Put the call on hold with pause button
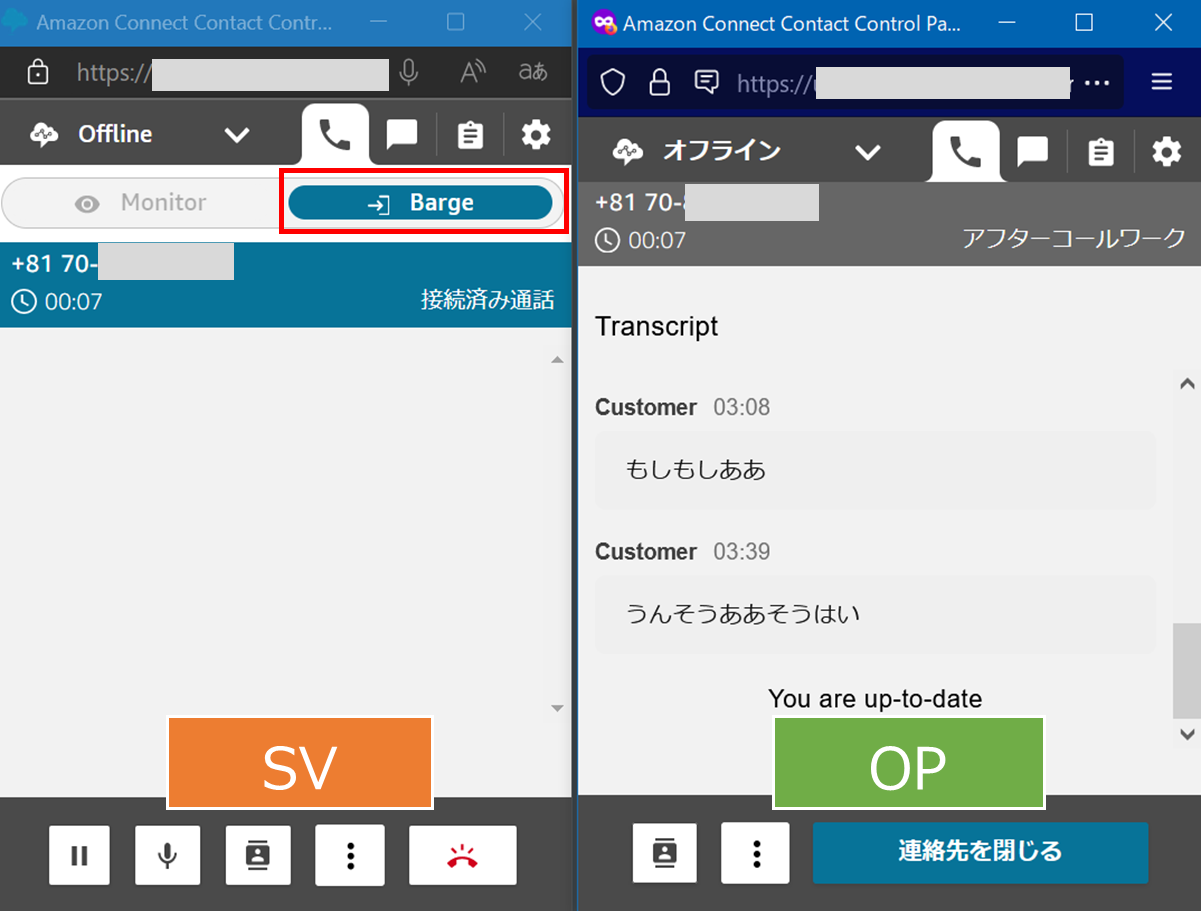The height and width of the screenshot is (911, 1201). [x=79, y=855]
